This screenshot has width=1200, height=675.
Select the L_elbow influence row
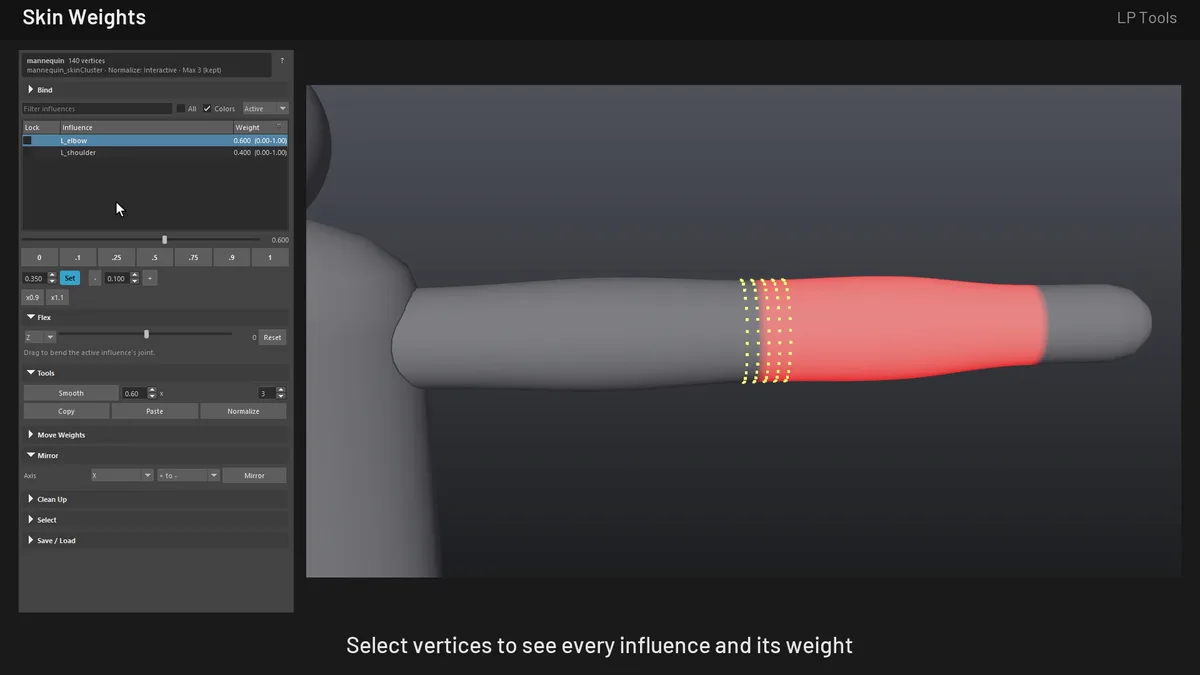tap(155, 141)
